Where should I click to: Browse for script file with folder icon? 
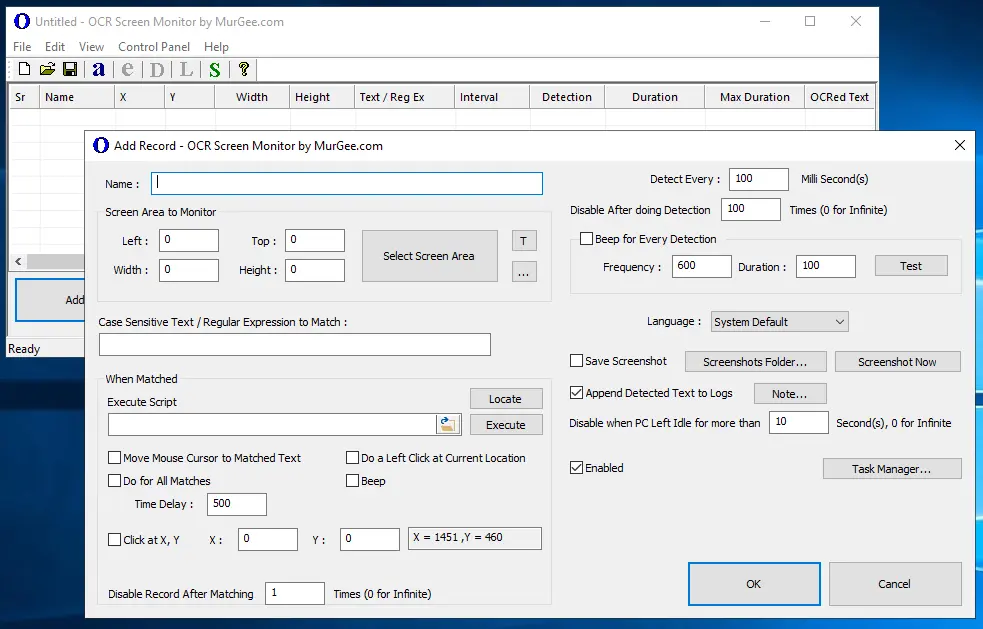coord(448,425)
